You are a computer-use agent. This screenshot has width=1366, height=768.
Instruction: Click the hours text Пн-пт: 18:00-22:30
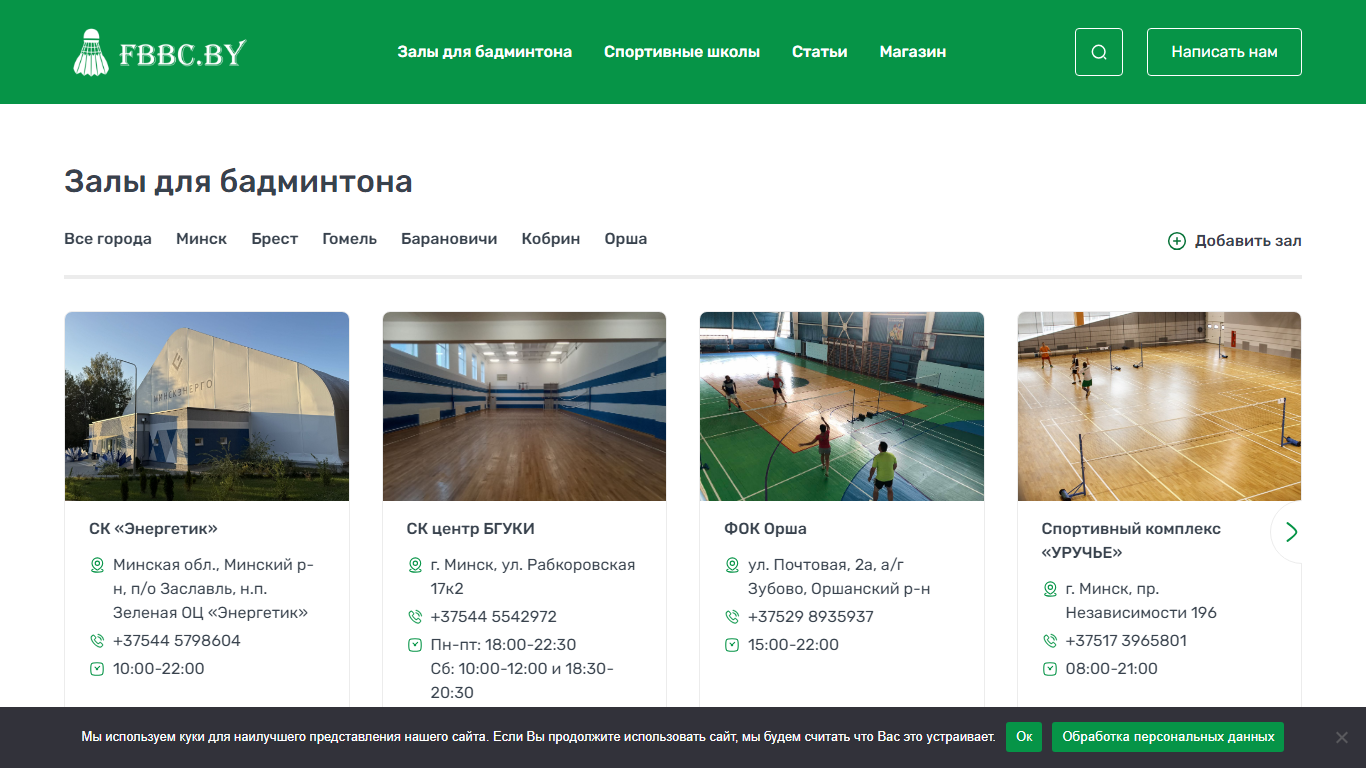504,645
